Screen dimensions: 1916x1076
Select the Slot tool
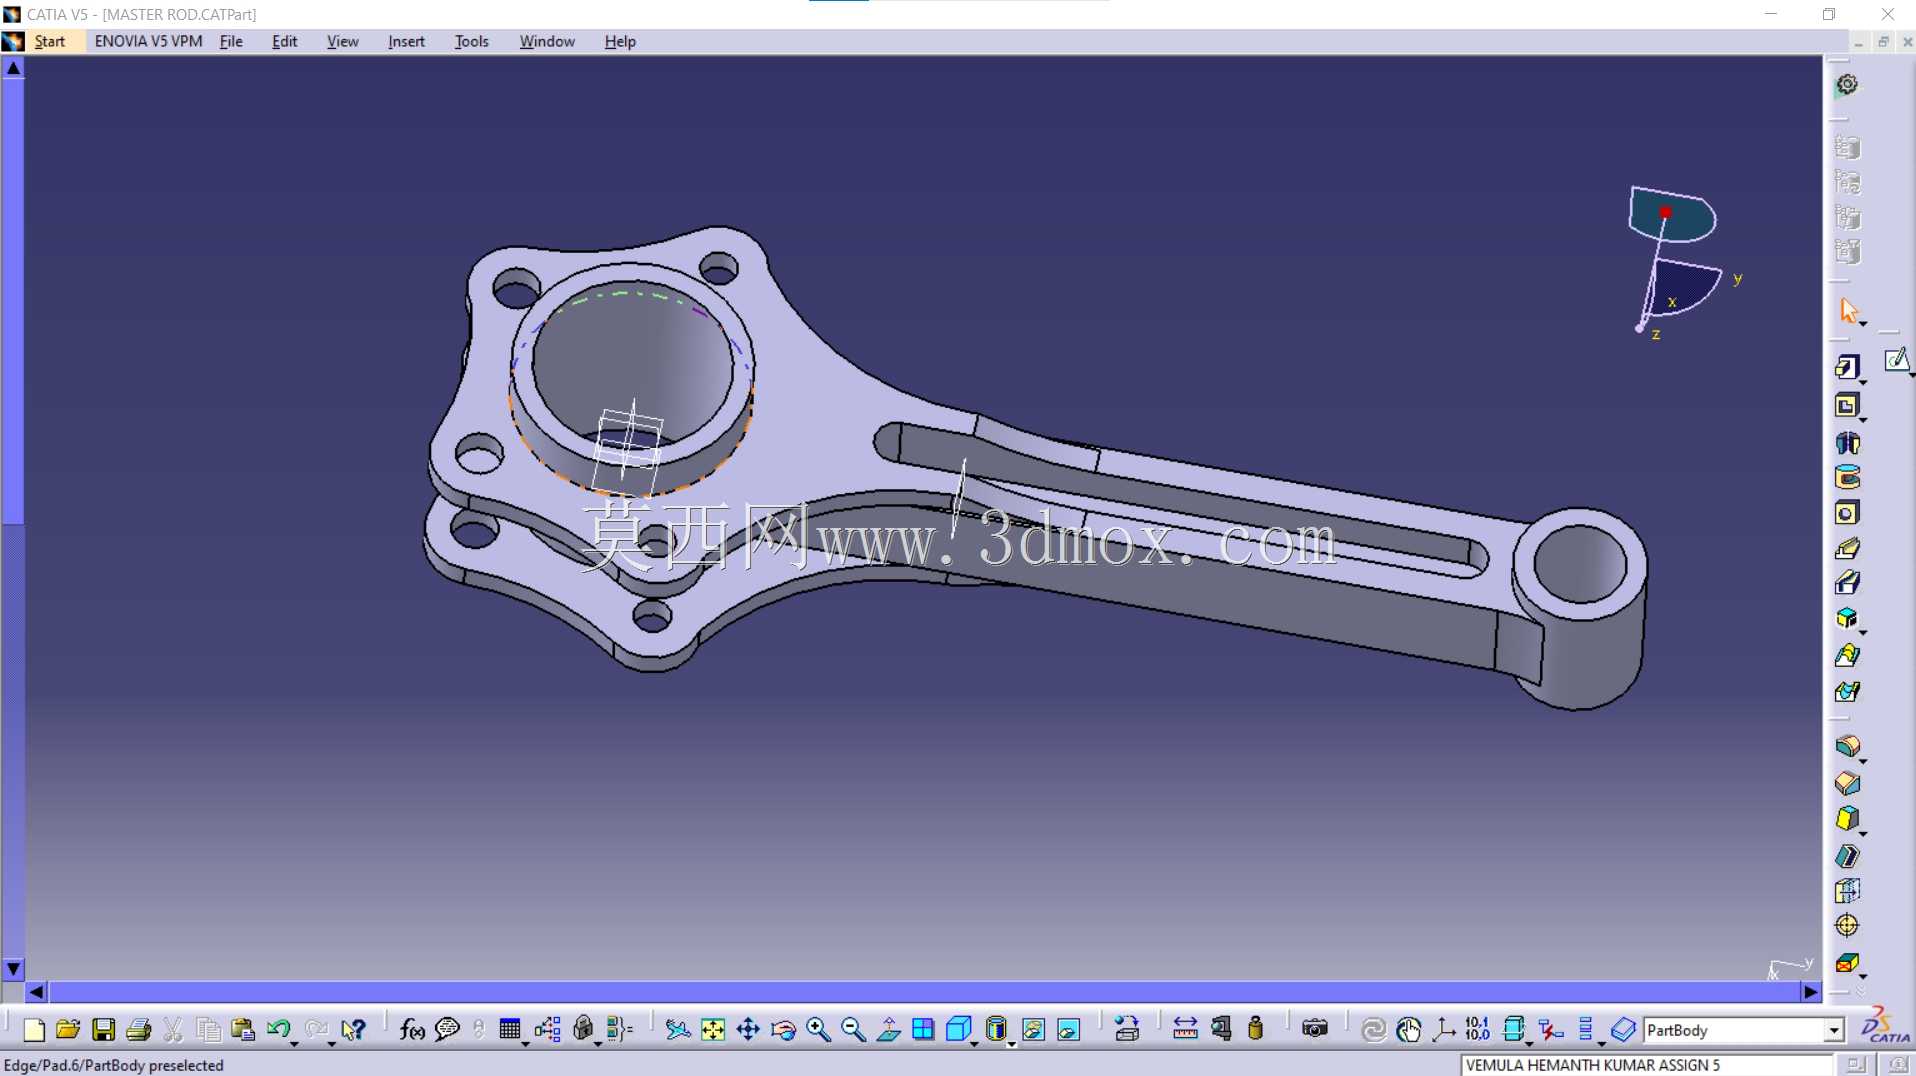pyautogui.click(x=1847, y=583)
